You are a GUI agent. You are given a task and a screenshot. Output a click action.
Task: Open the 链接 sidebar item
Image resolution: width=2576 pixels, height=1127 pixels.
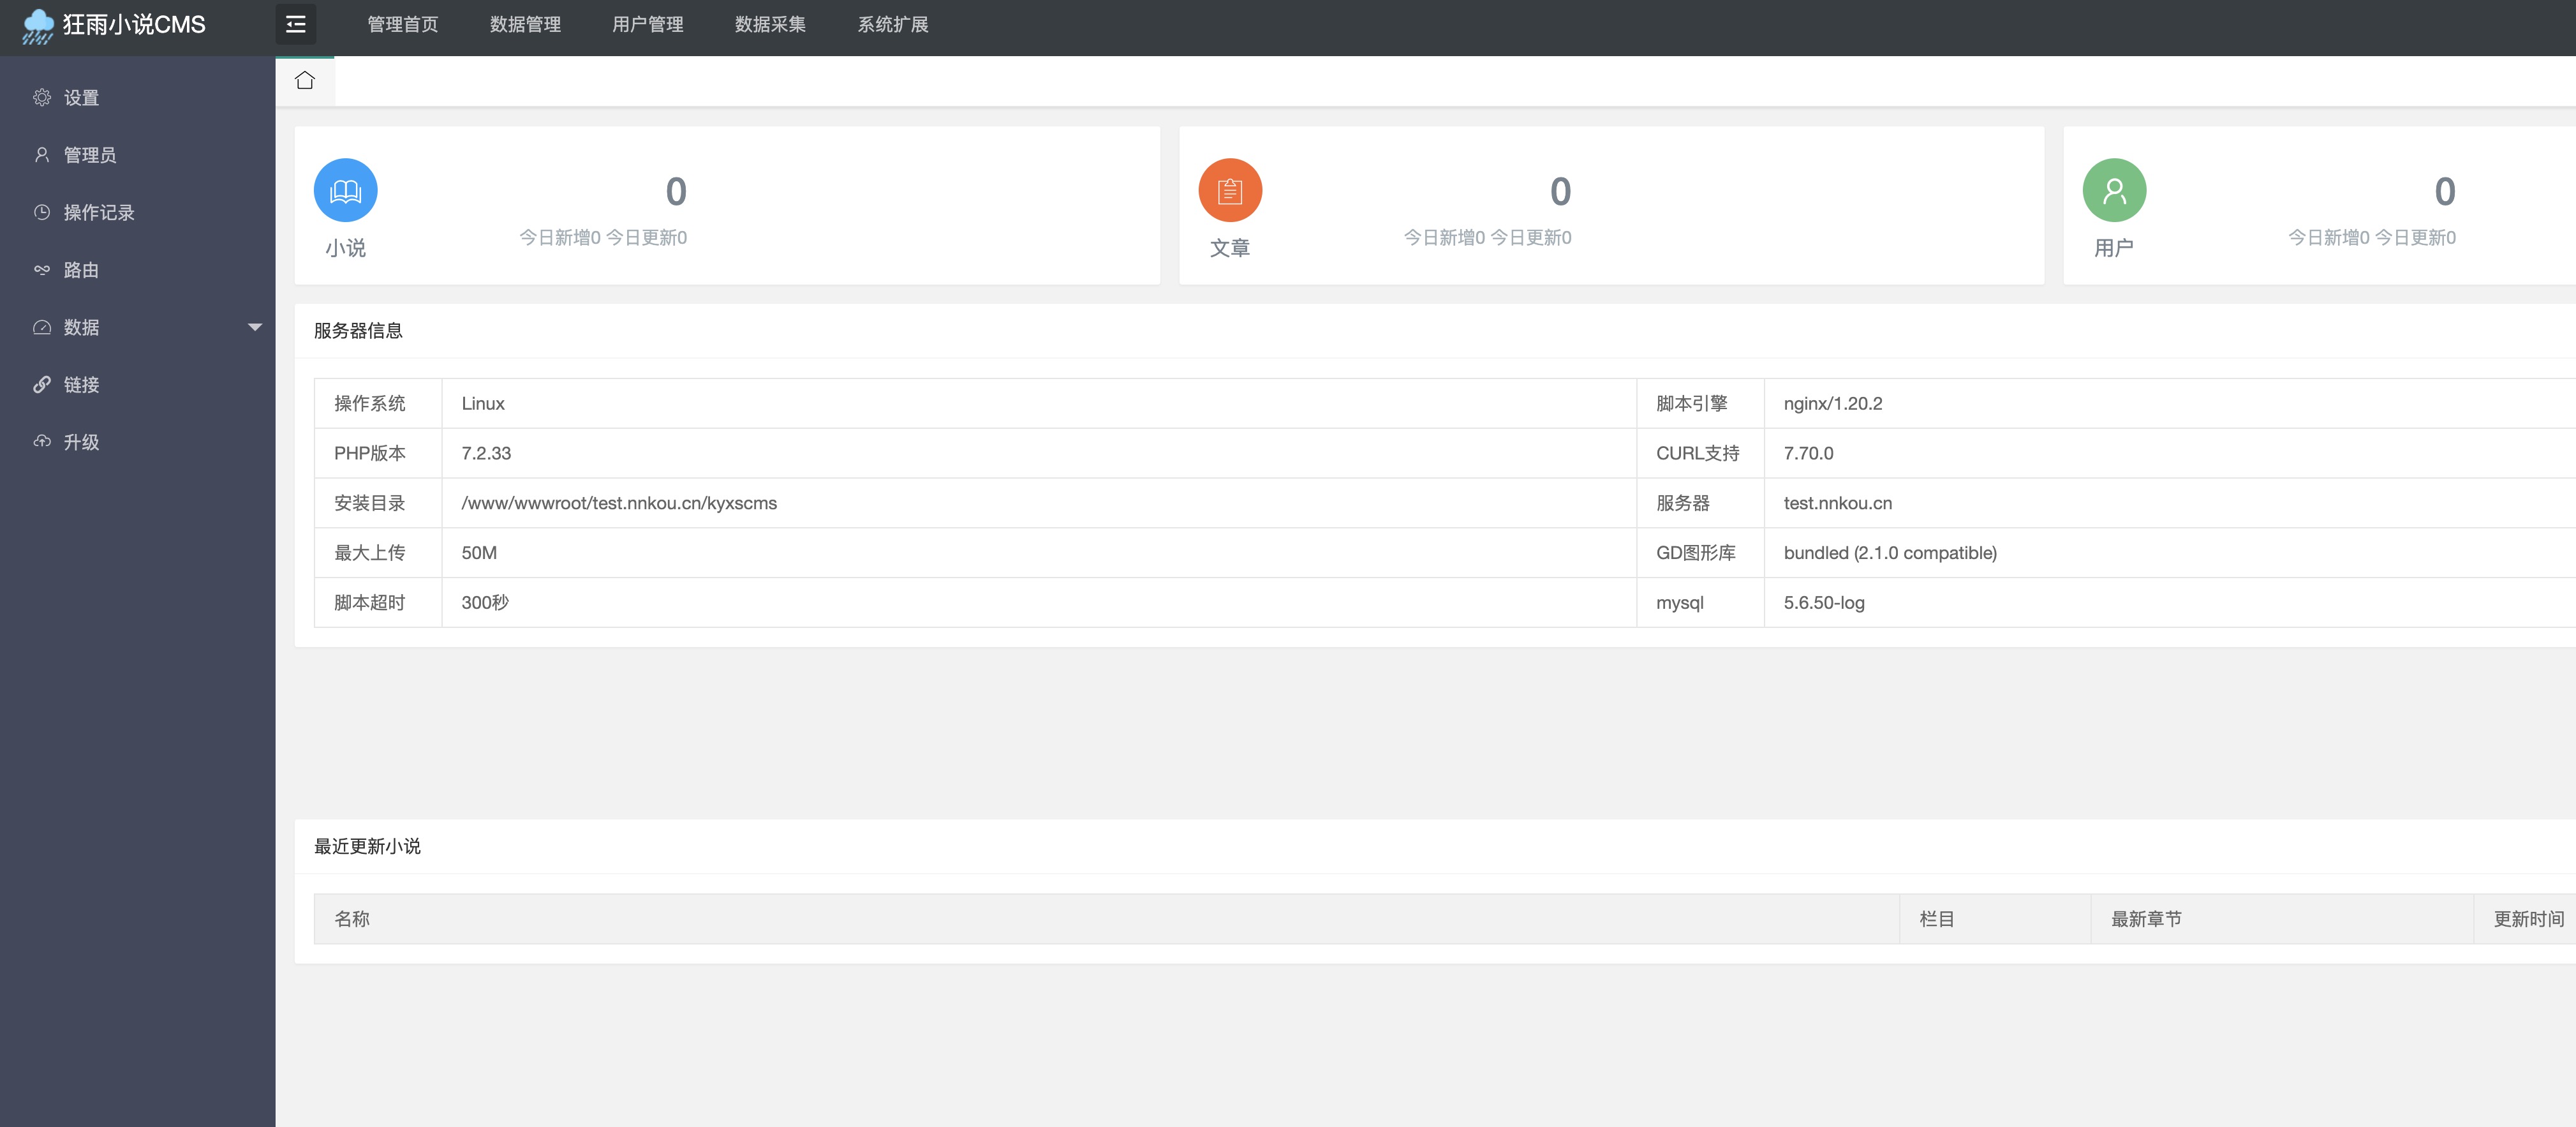pyautogui.click(x=138, y=384)
